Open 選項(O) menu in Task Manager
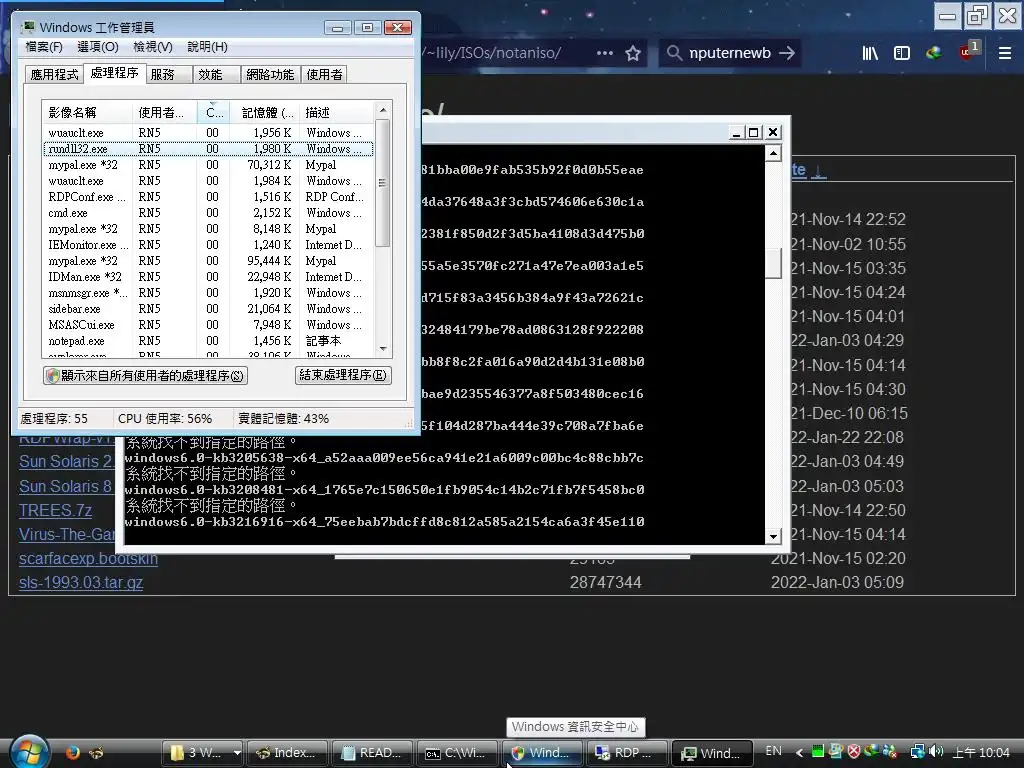This screenshot has width=1024, height=768. point(98,47)
